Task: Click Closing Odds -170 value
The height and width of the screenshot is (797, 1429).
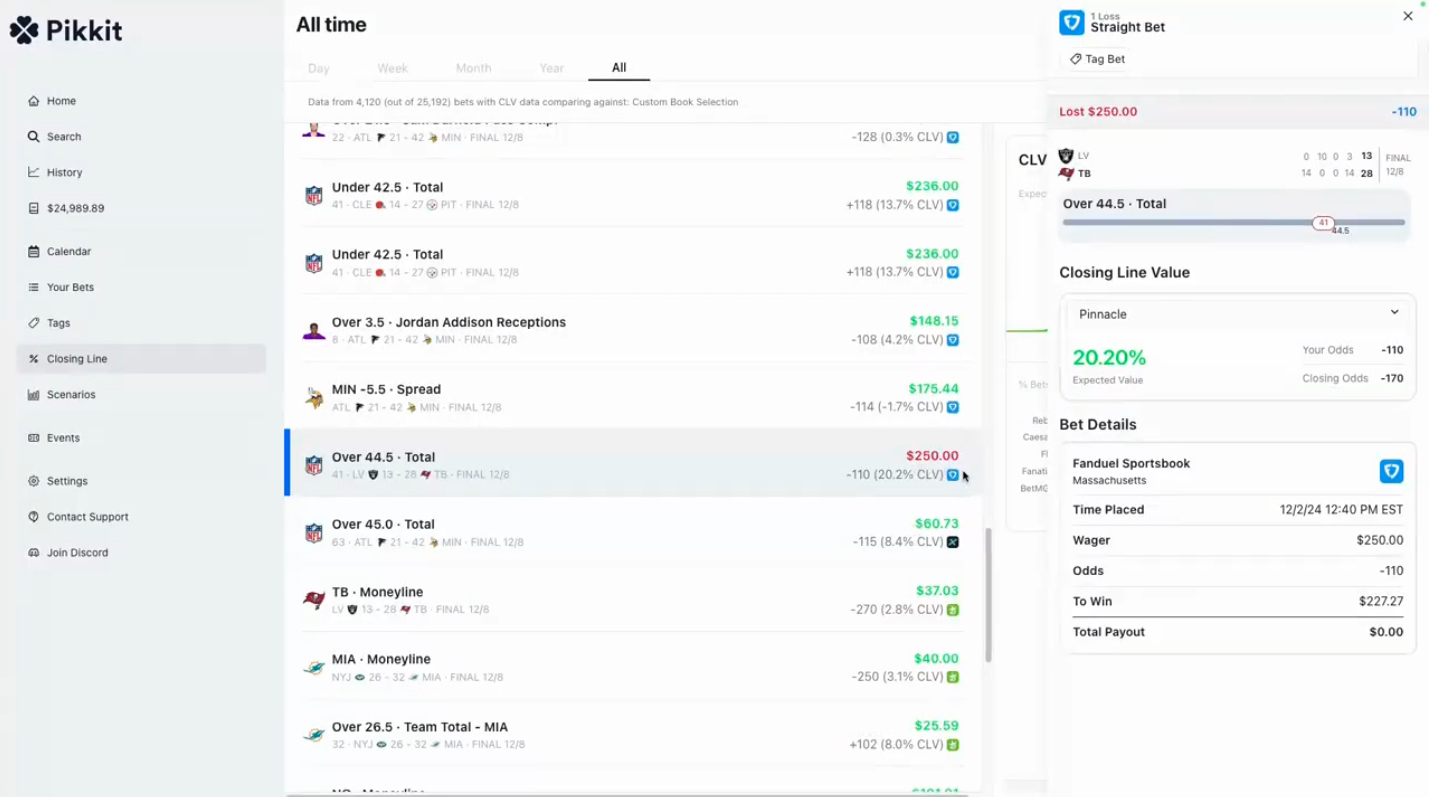Action: [1392, 379]
